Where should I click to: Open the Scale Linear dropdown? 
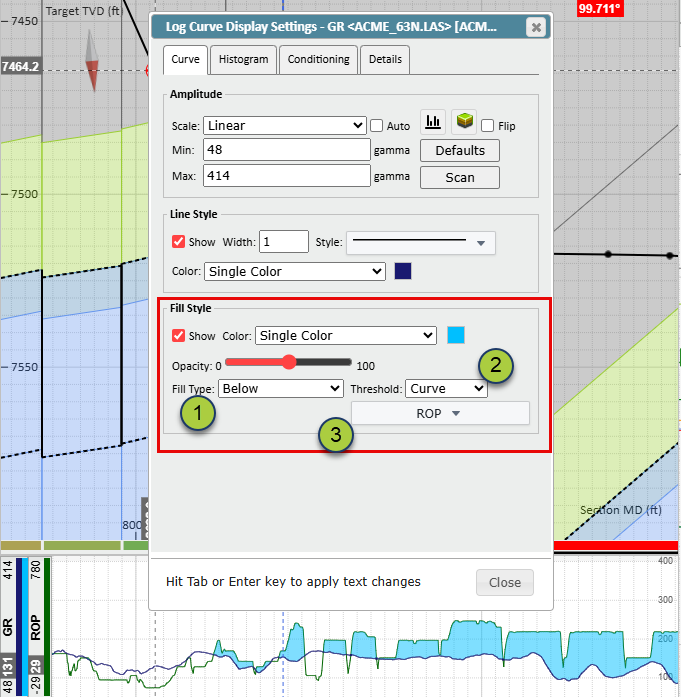[x=285, y=126]
